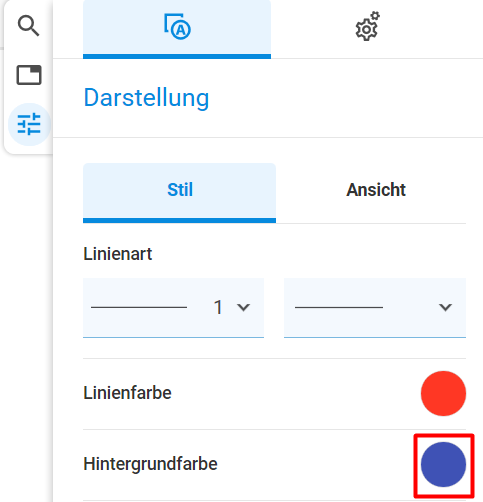Switch to the Ansicht tab

[376, 190]
